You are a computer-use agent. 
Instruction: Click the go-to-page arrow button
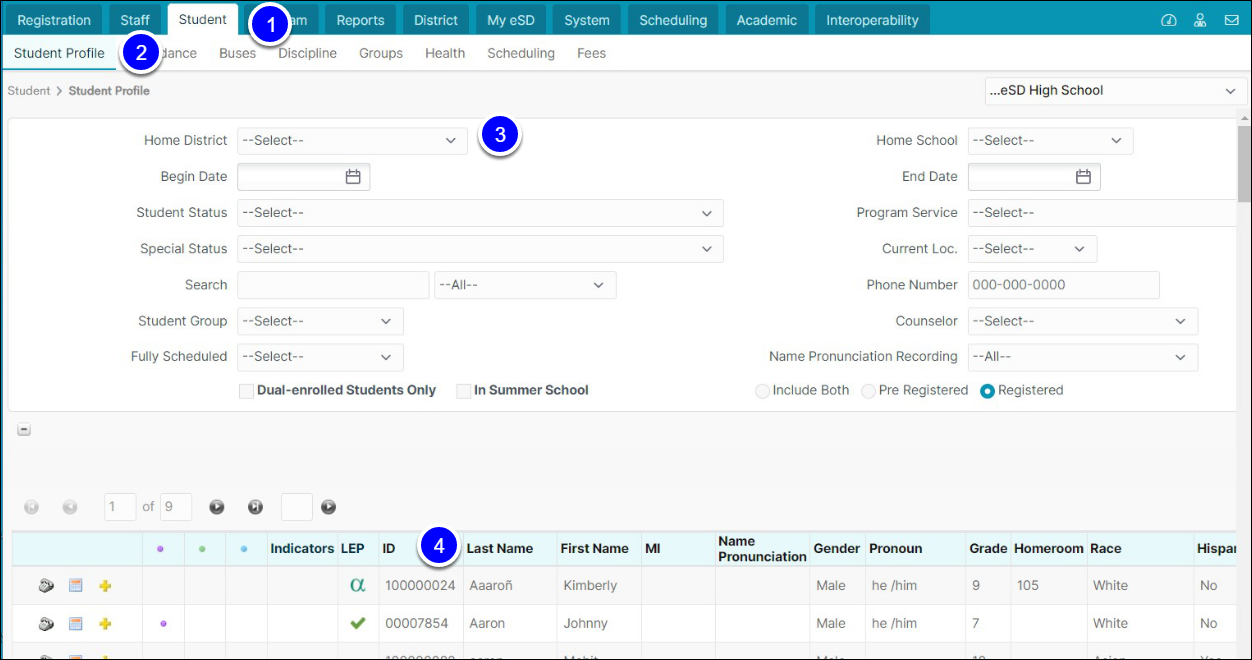coord(328,507)
